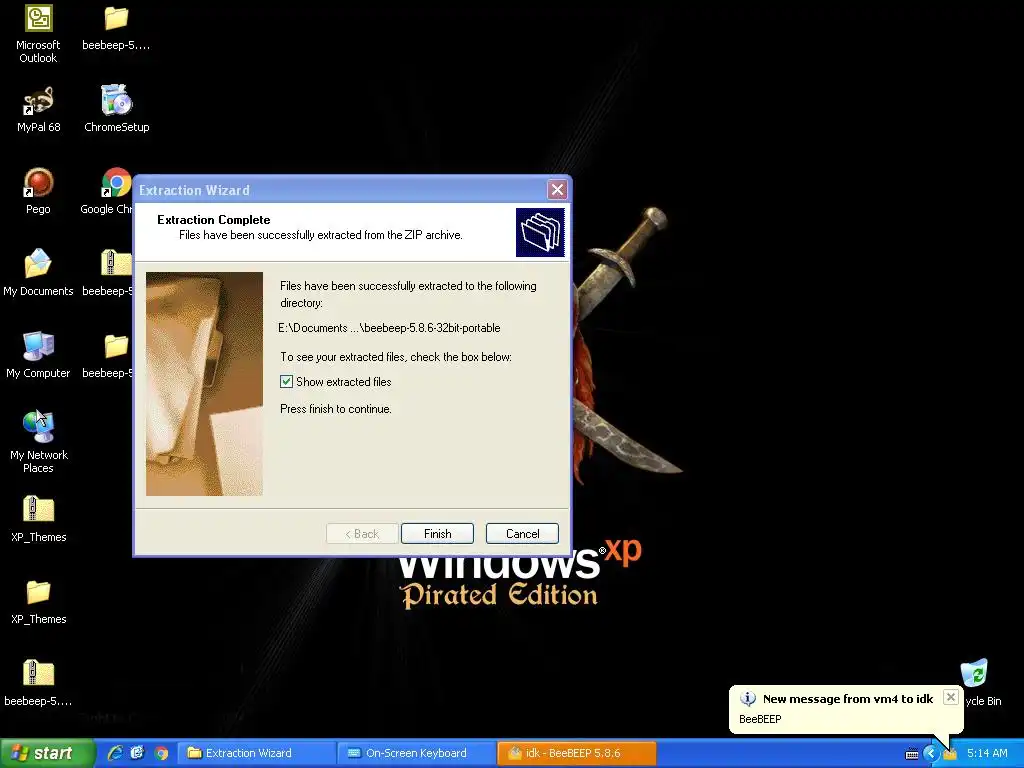Click the Finish button
This screenshot has width=1024, height=768.
point(438,534)
